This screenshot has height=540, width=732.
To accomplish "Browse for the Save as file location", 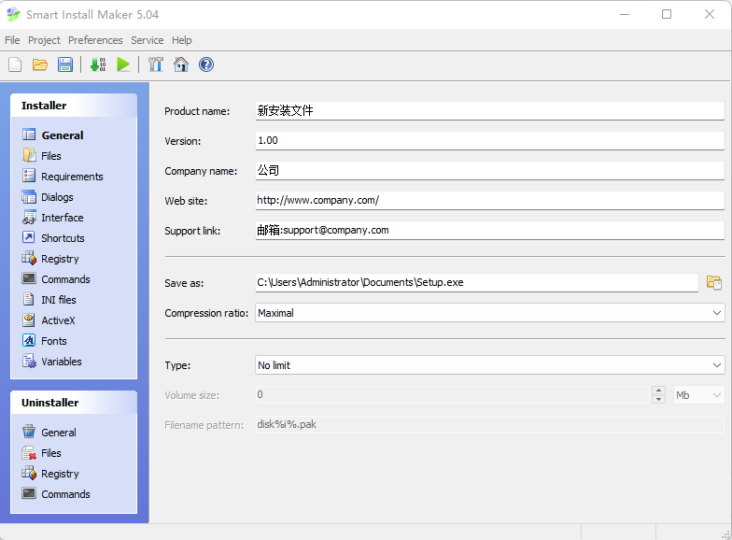I will point(714,283).
